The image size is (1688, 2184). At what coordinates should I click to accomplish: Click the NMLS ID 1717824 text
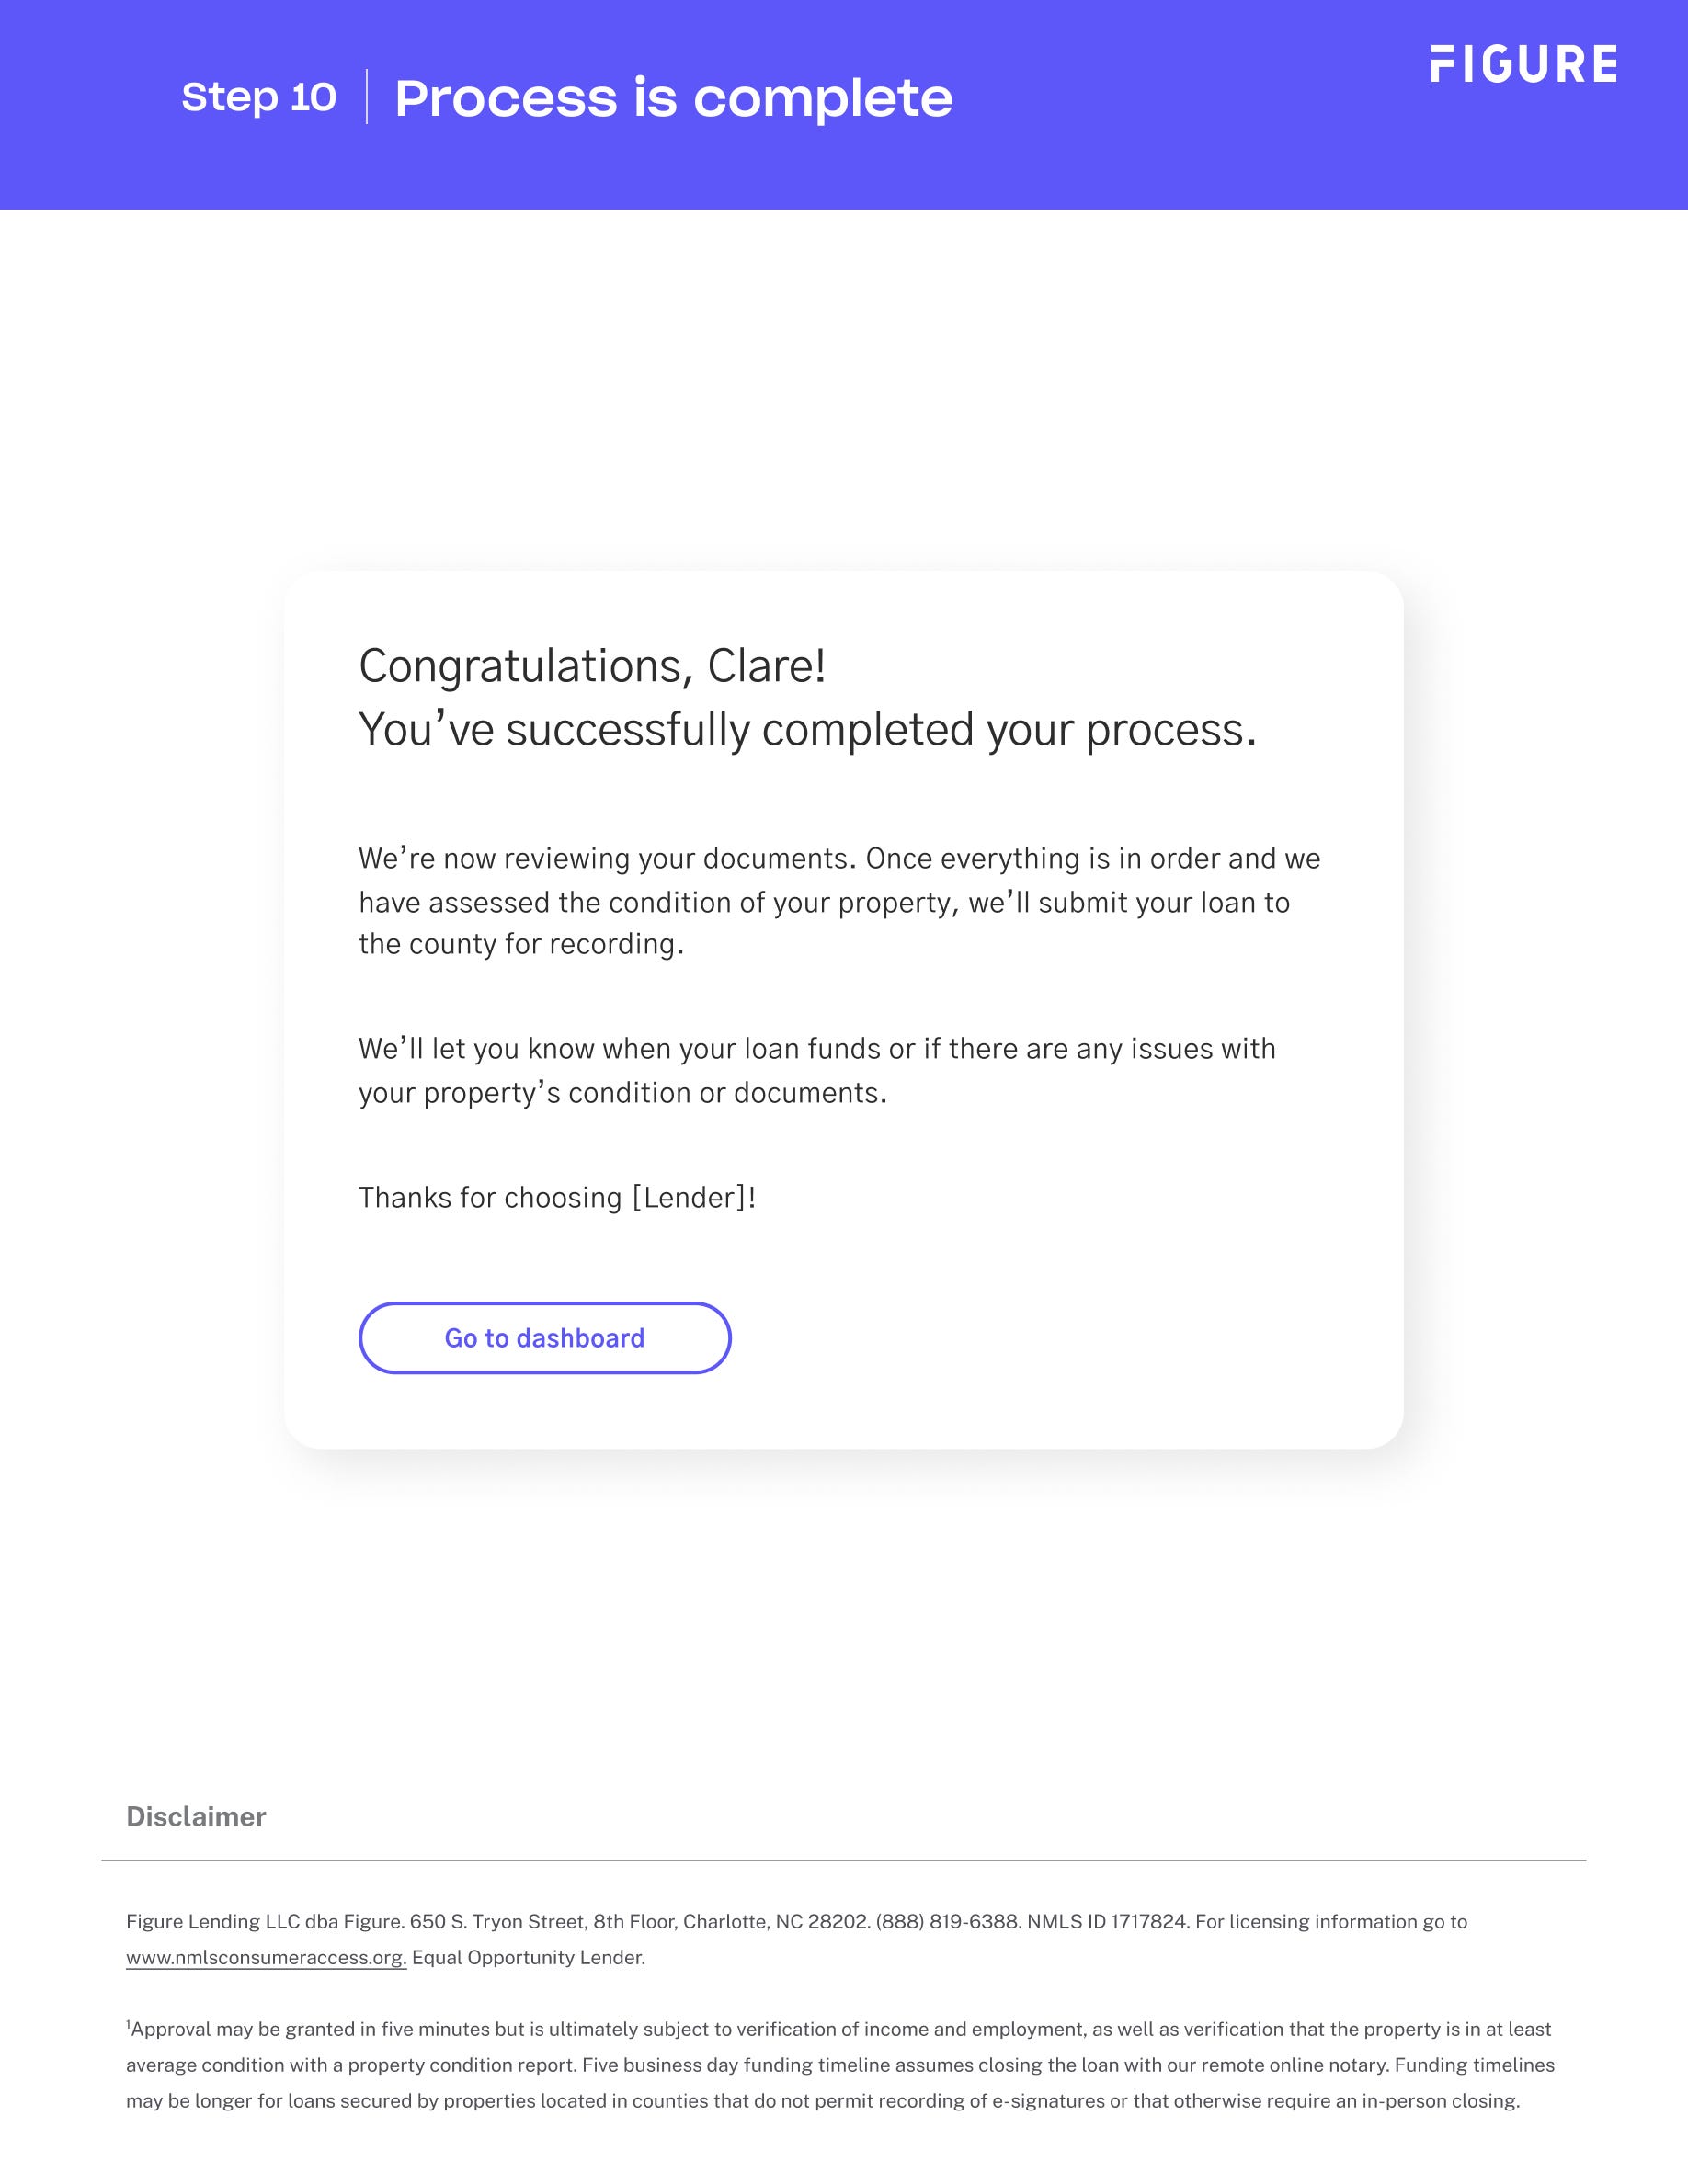pos(1107,1921)
